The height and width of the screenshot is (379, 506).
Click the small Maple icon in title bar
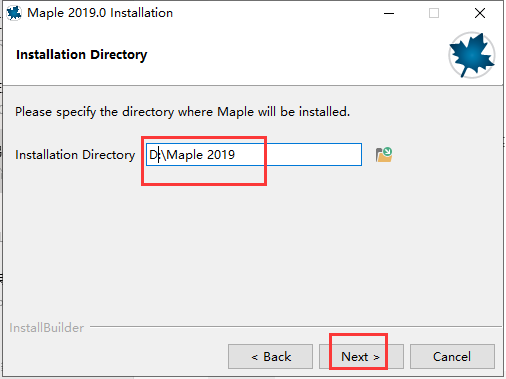[14, 13]
